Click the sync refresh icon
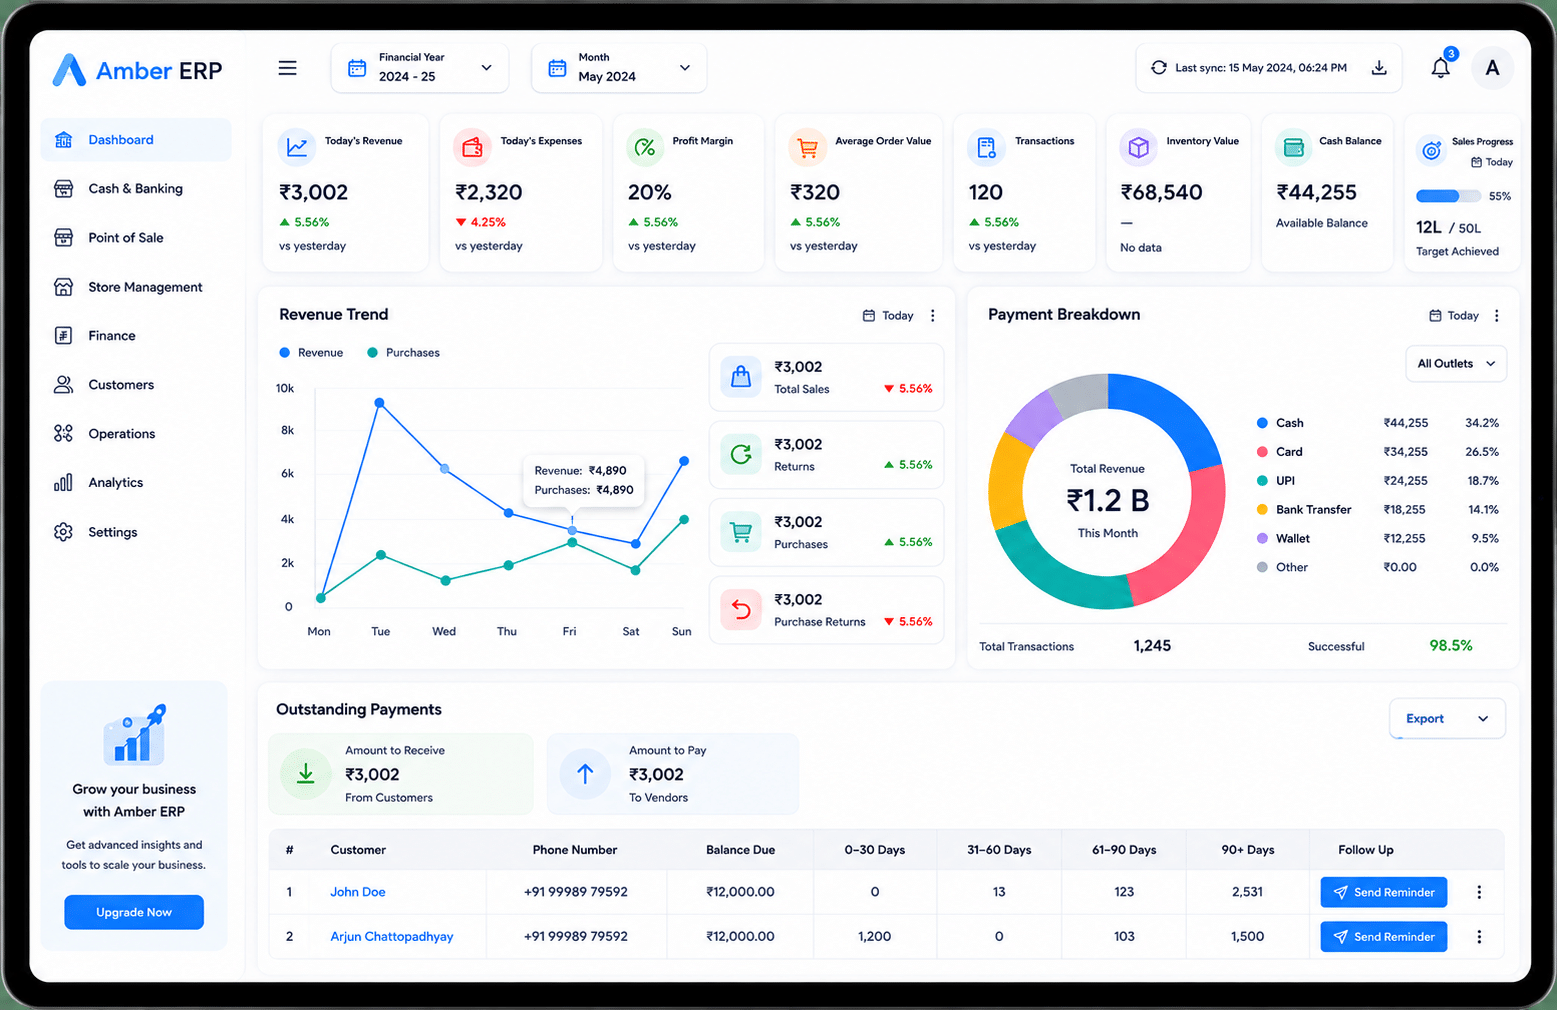This screenshot has width=1557, height=1010. [1158, 68]
